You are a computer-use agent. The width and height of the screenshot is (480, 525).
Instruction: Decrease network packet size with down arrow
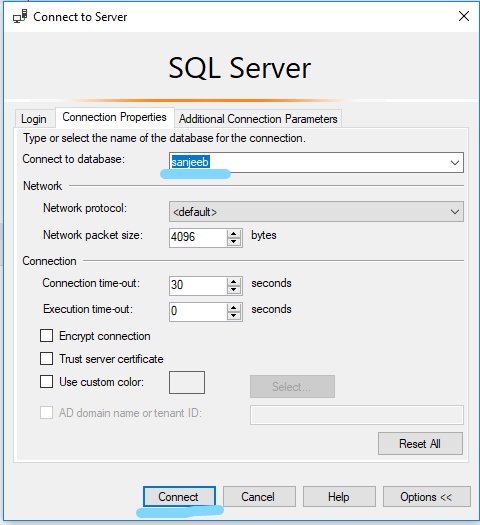pyautogui.click(x=234, y=242)
